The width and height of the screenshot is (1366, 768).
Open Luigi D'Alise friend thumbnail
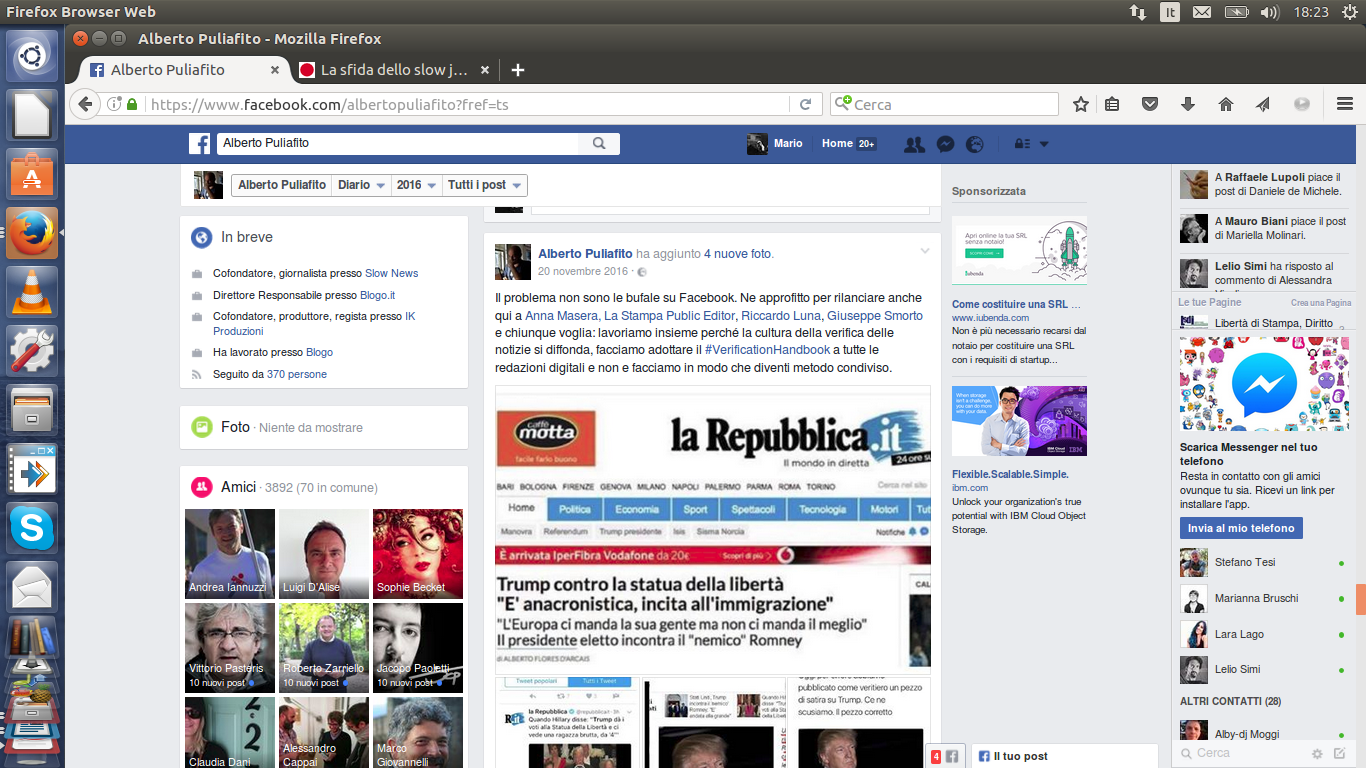pyautogui.click(x=324, y=554)
